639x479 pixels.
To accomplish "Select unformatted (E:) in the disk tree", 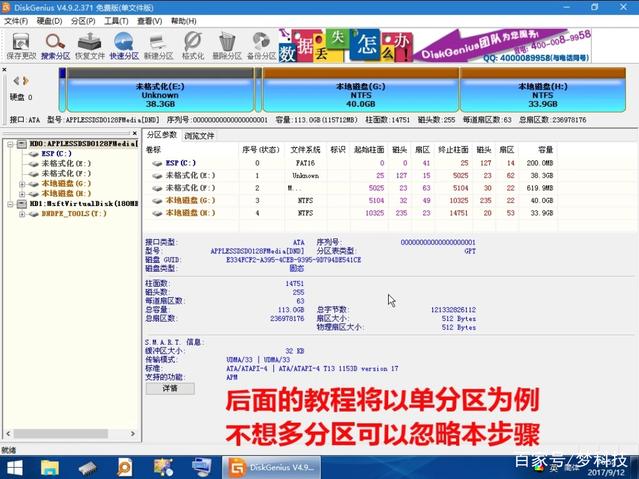I will tap(66, 163).
